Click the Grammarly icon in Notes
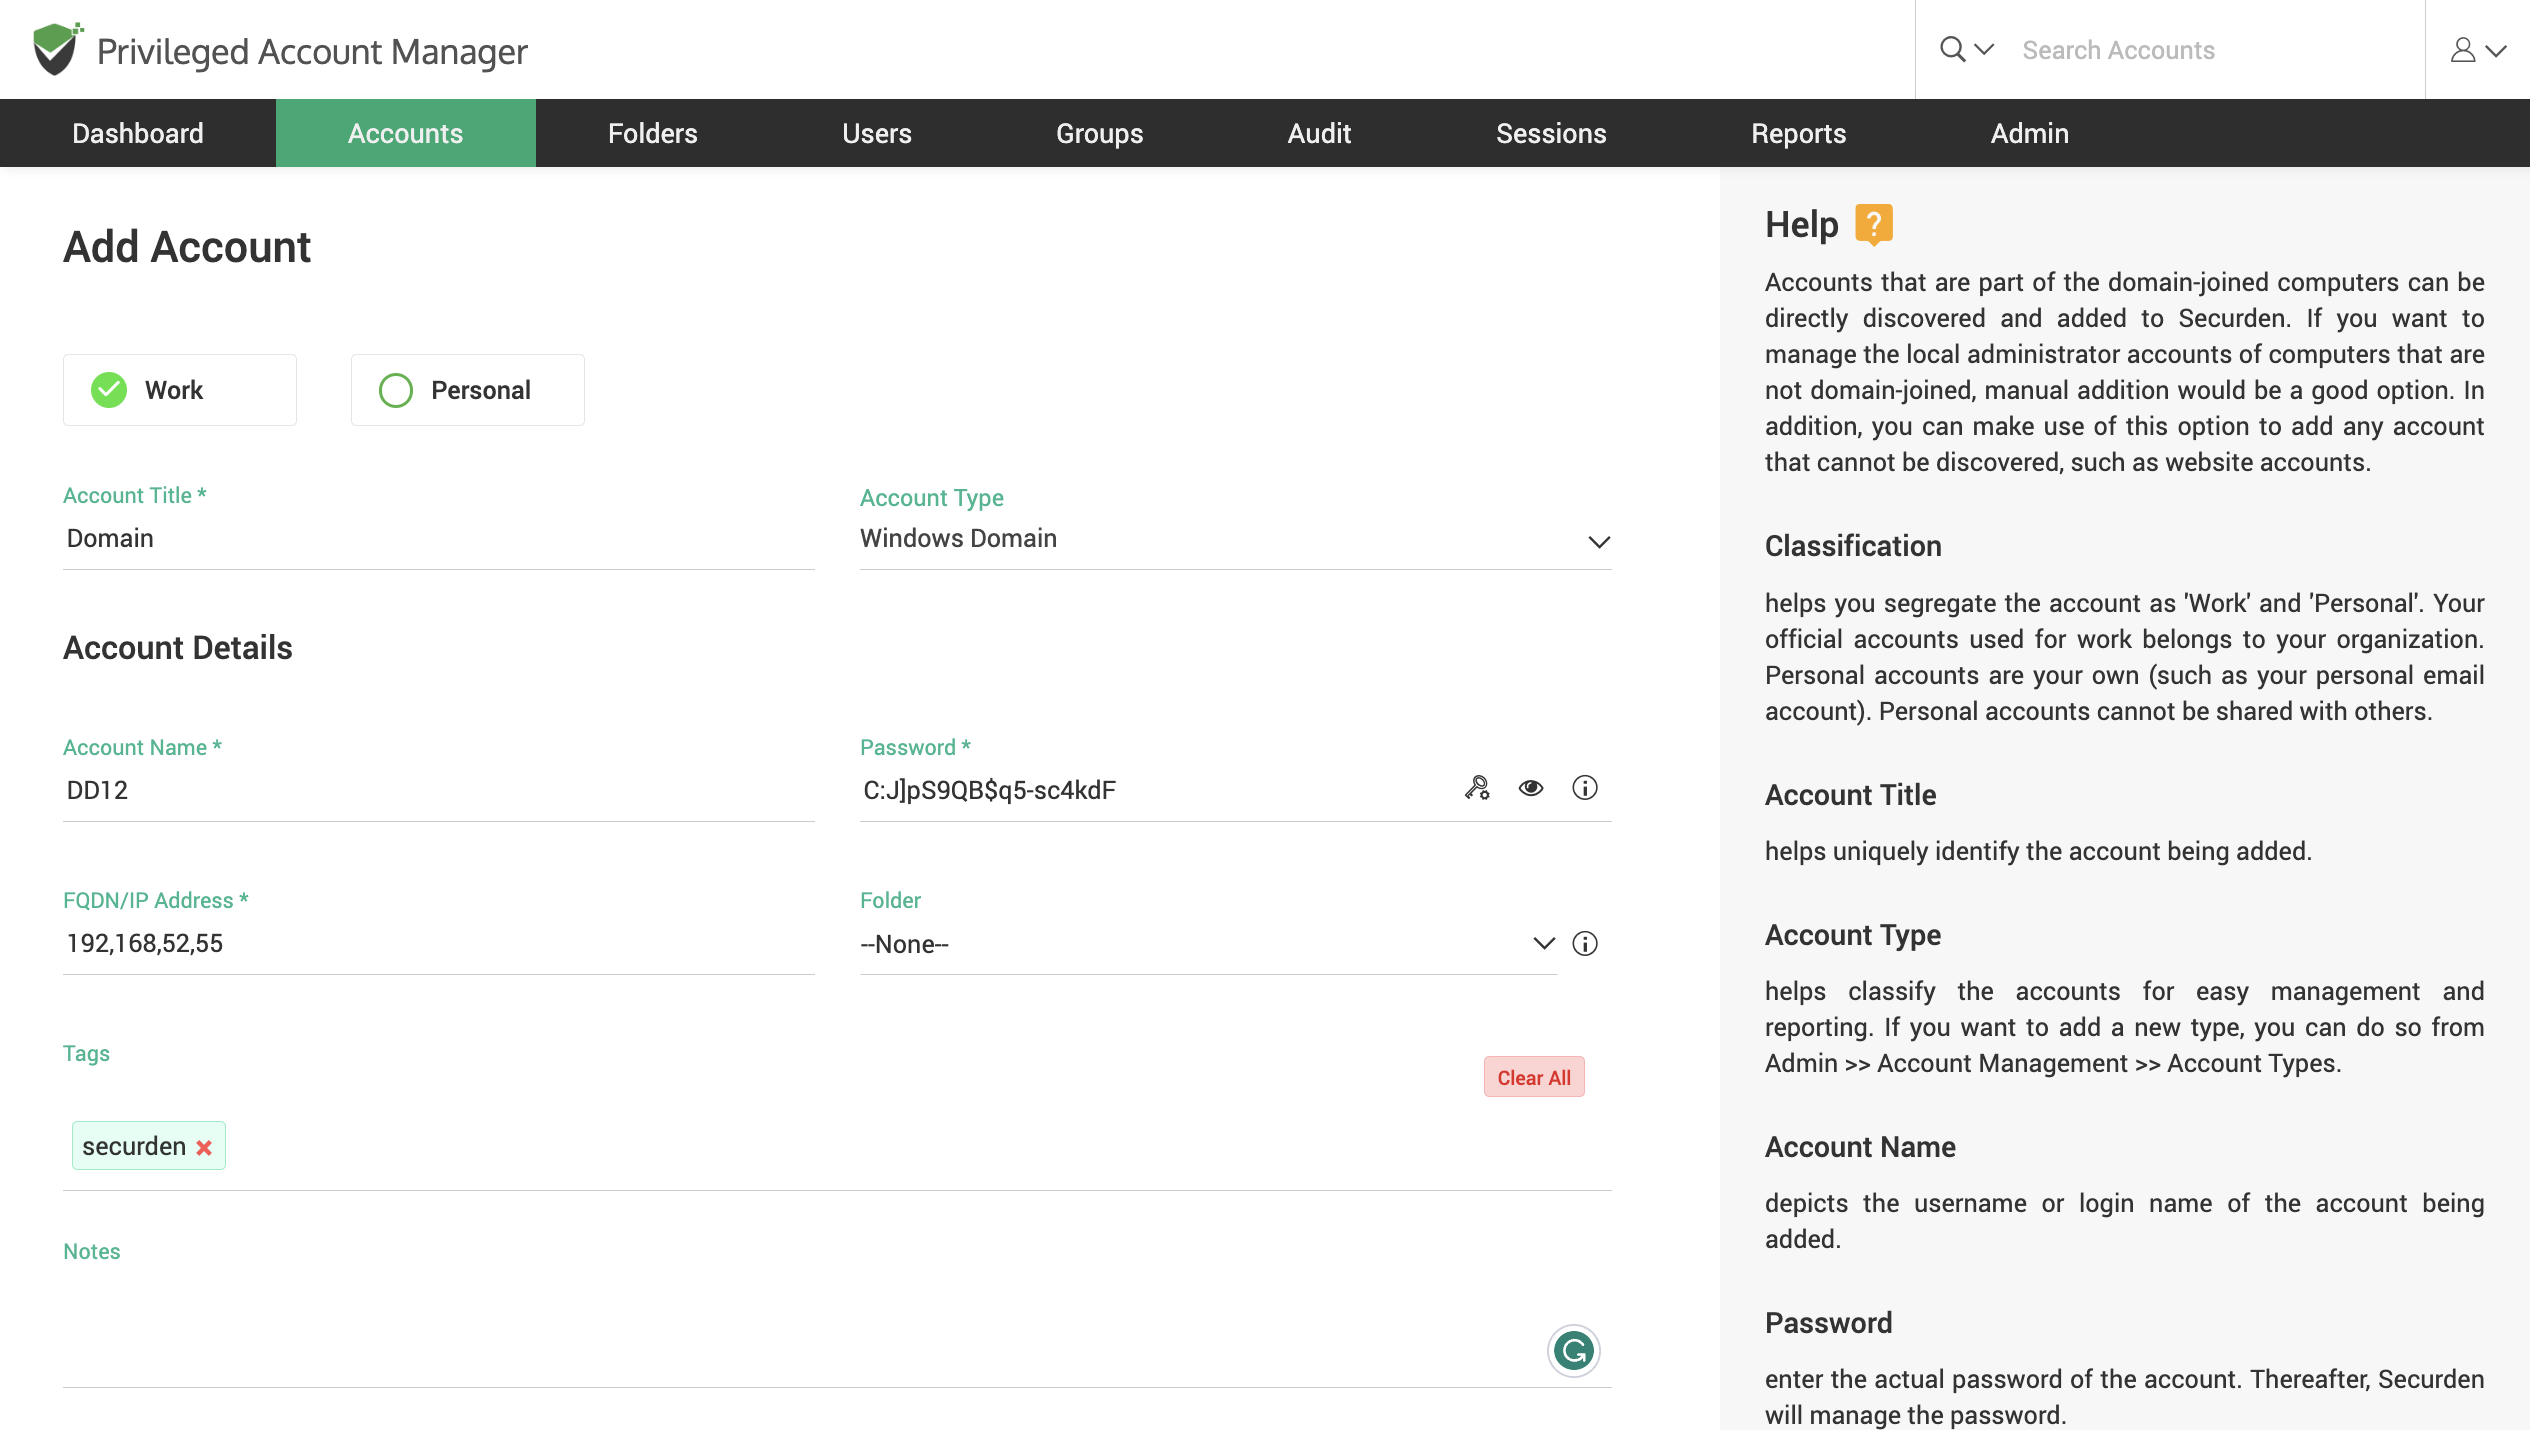 [x=1573, y=1351]
